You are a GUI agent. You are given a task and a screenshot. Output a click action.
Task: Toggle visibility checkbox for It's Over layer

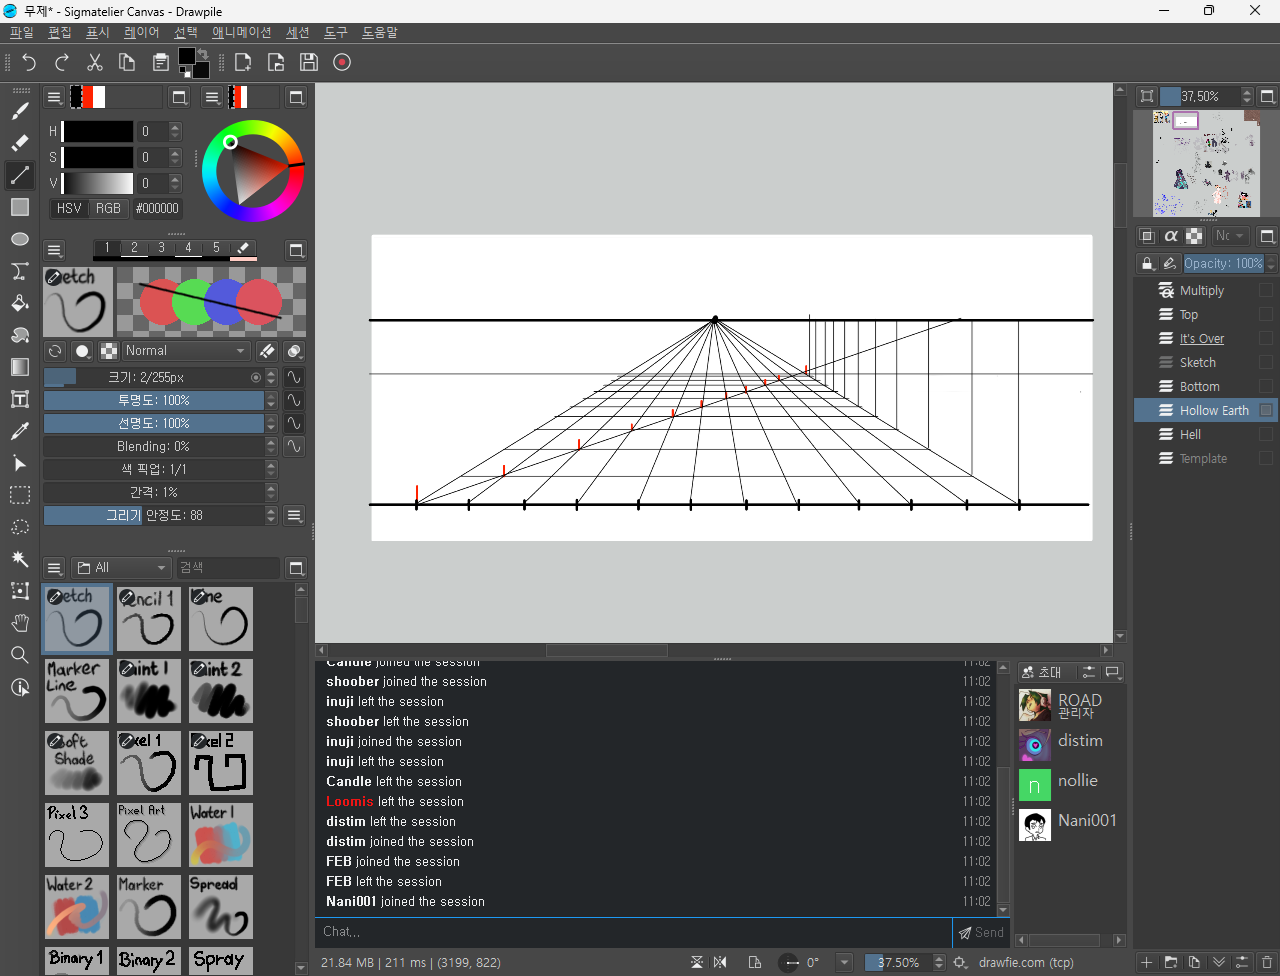(1266, 338)
